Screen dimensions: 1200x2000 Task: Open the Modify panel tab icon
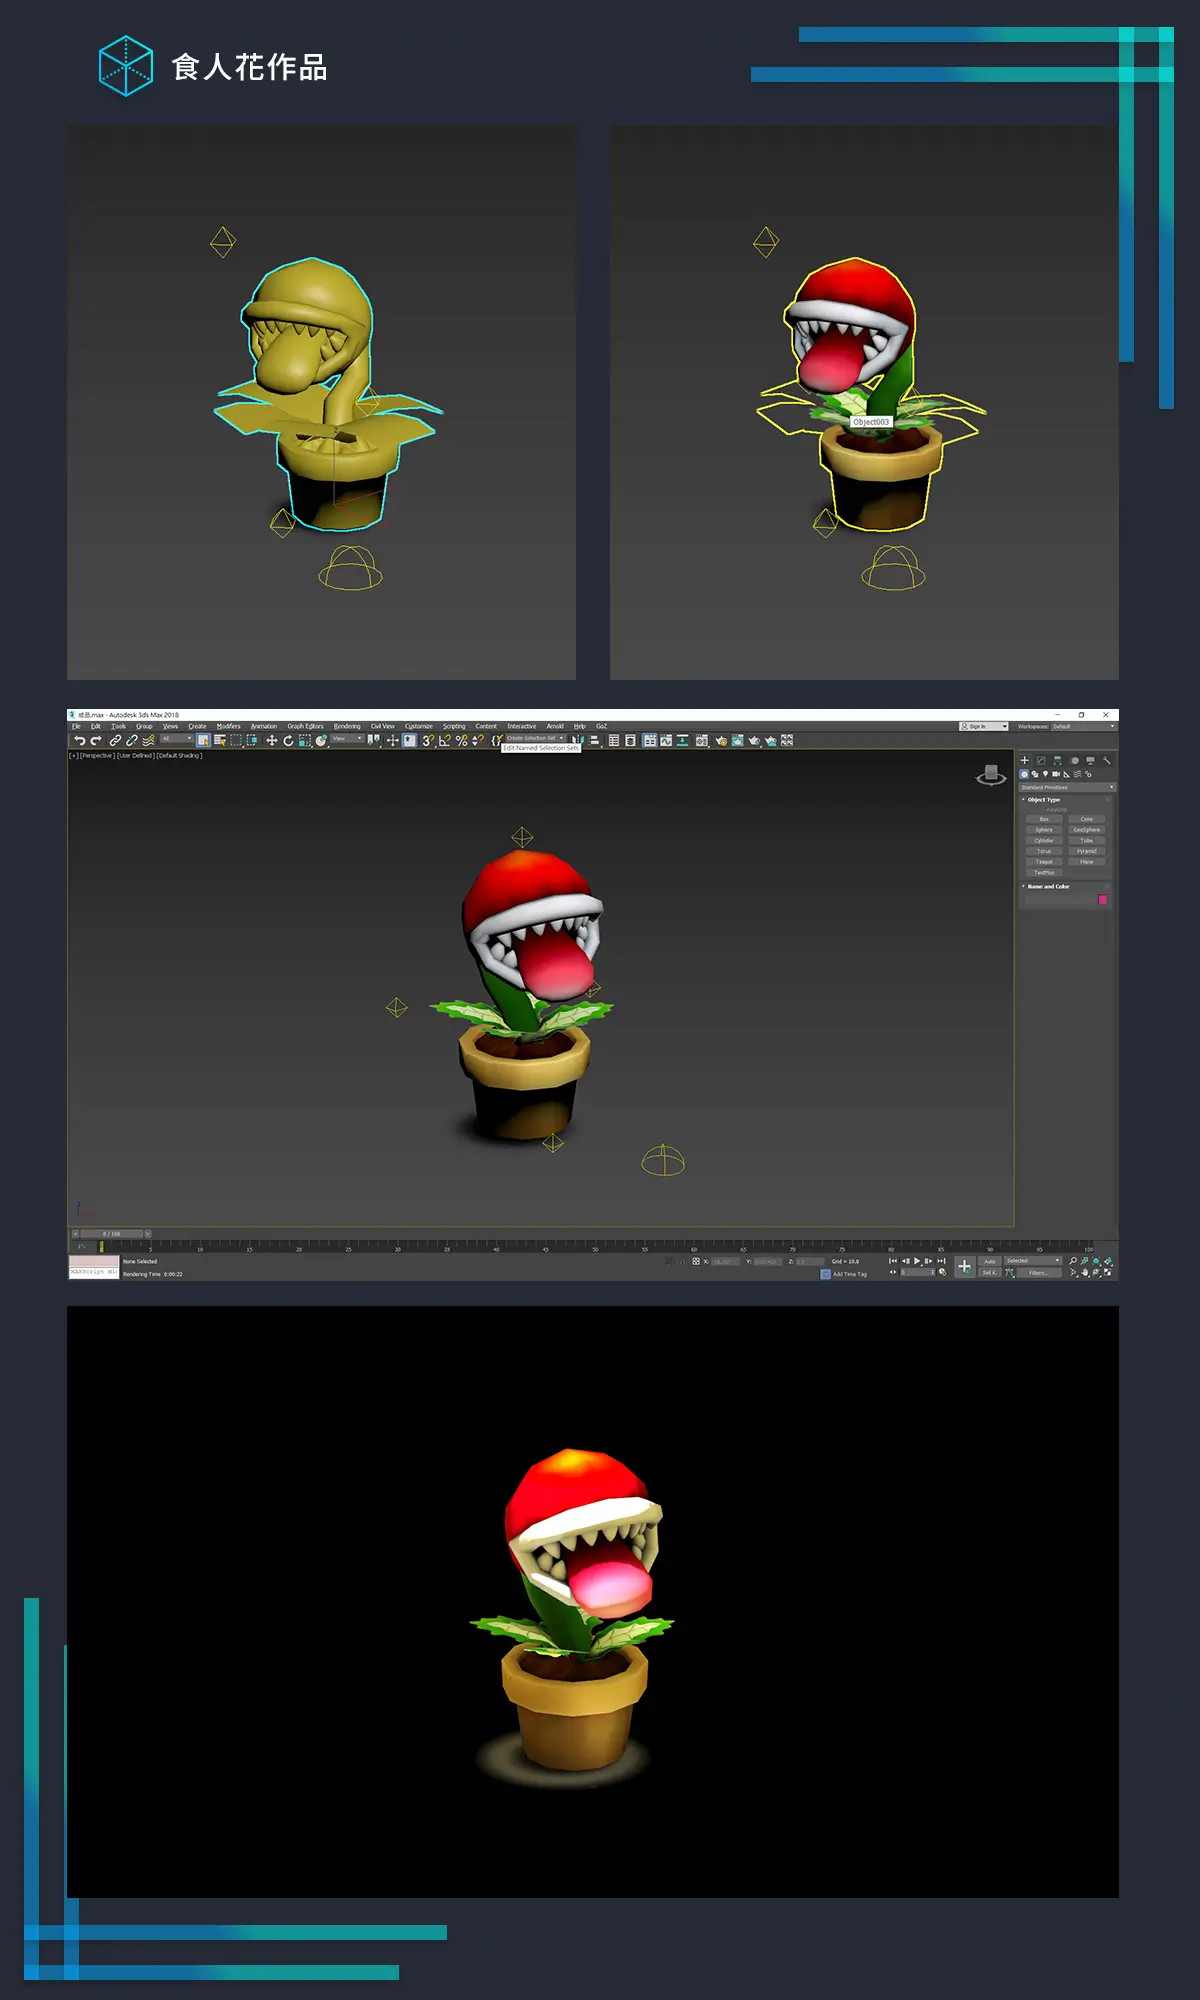1040,761
